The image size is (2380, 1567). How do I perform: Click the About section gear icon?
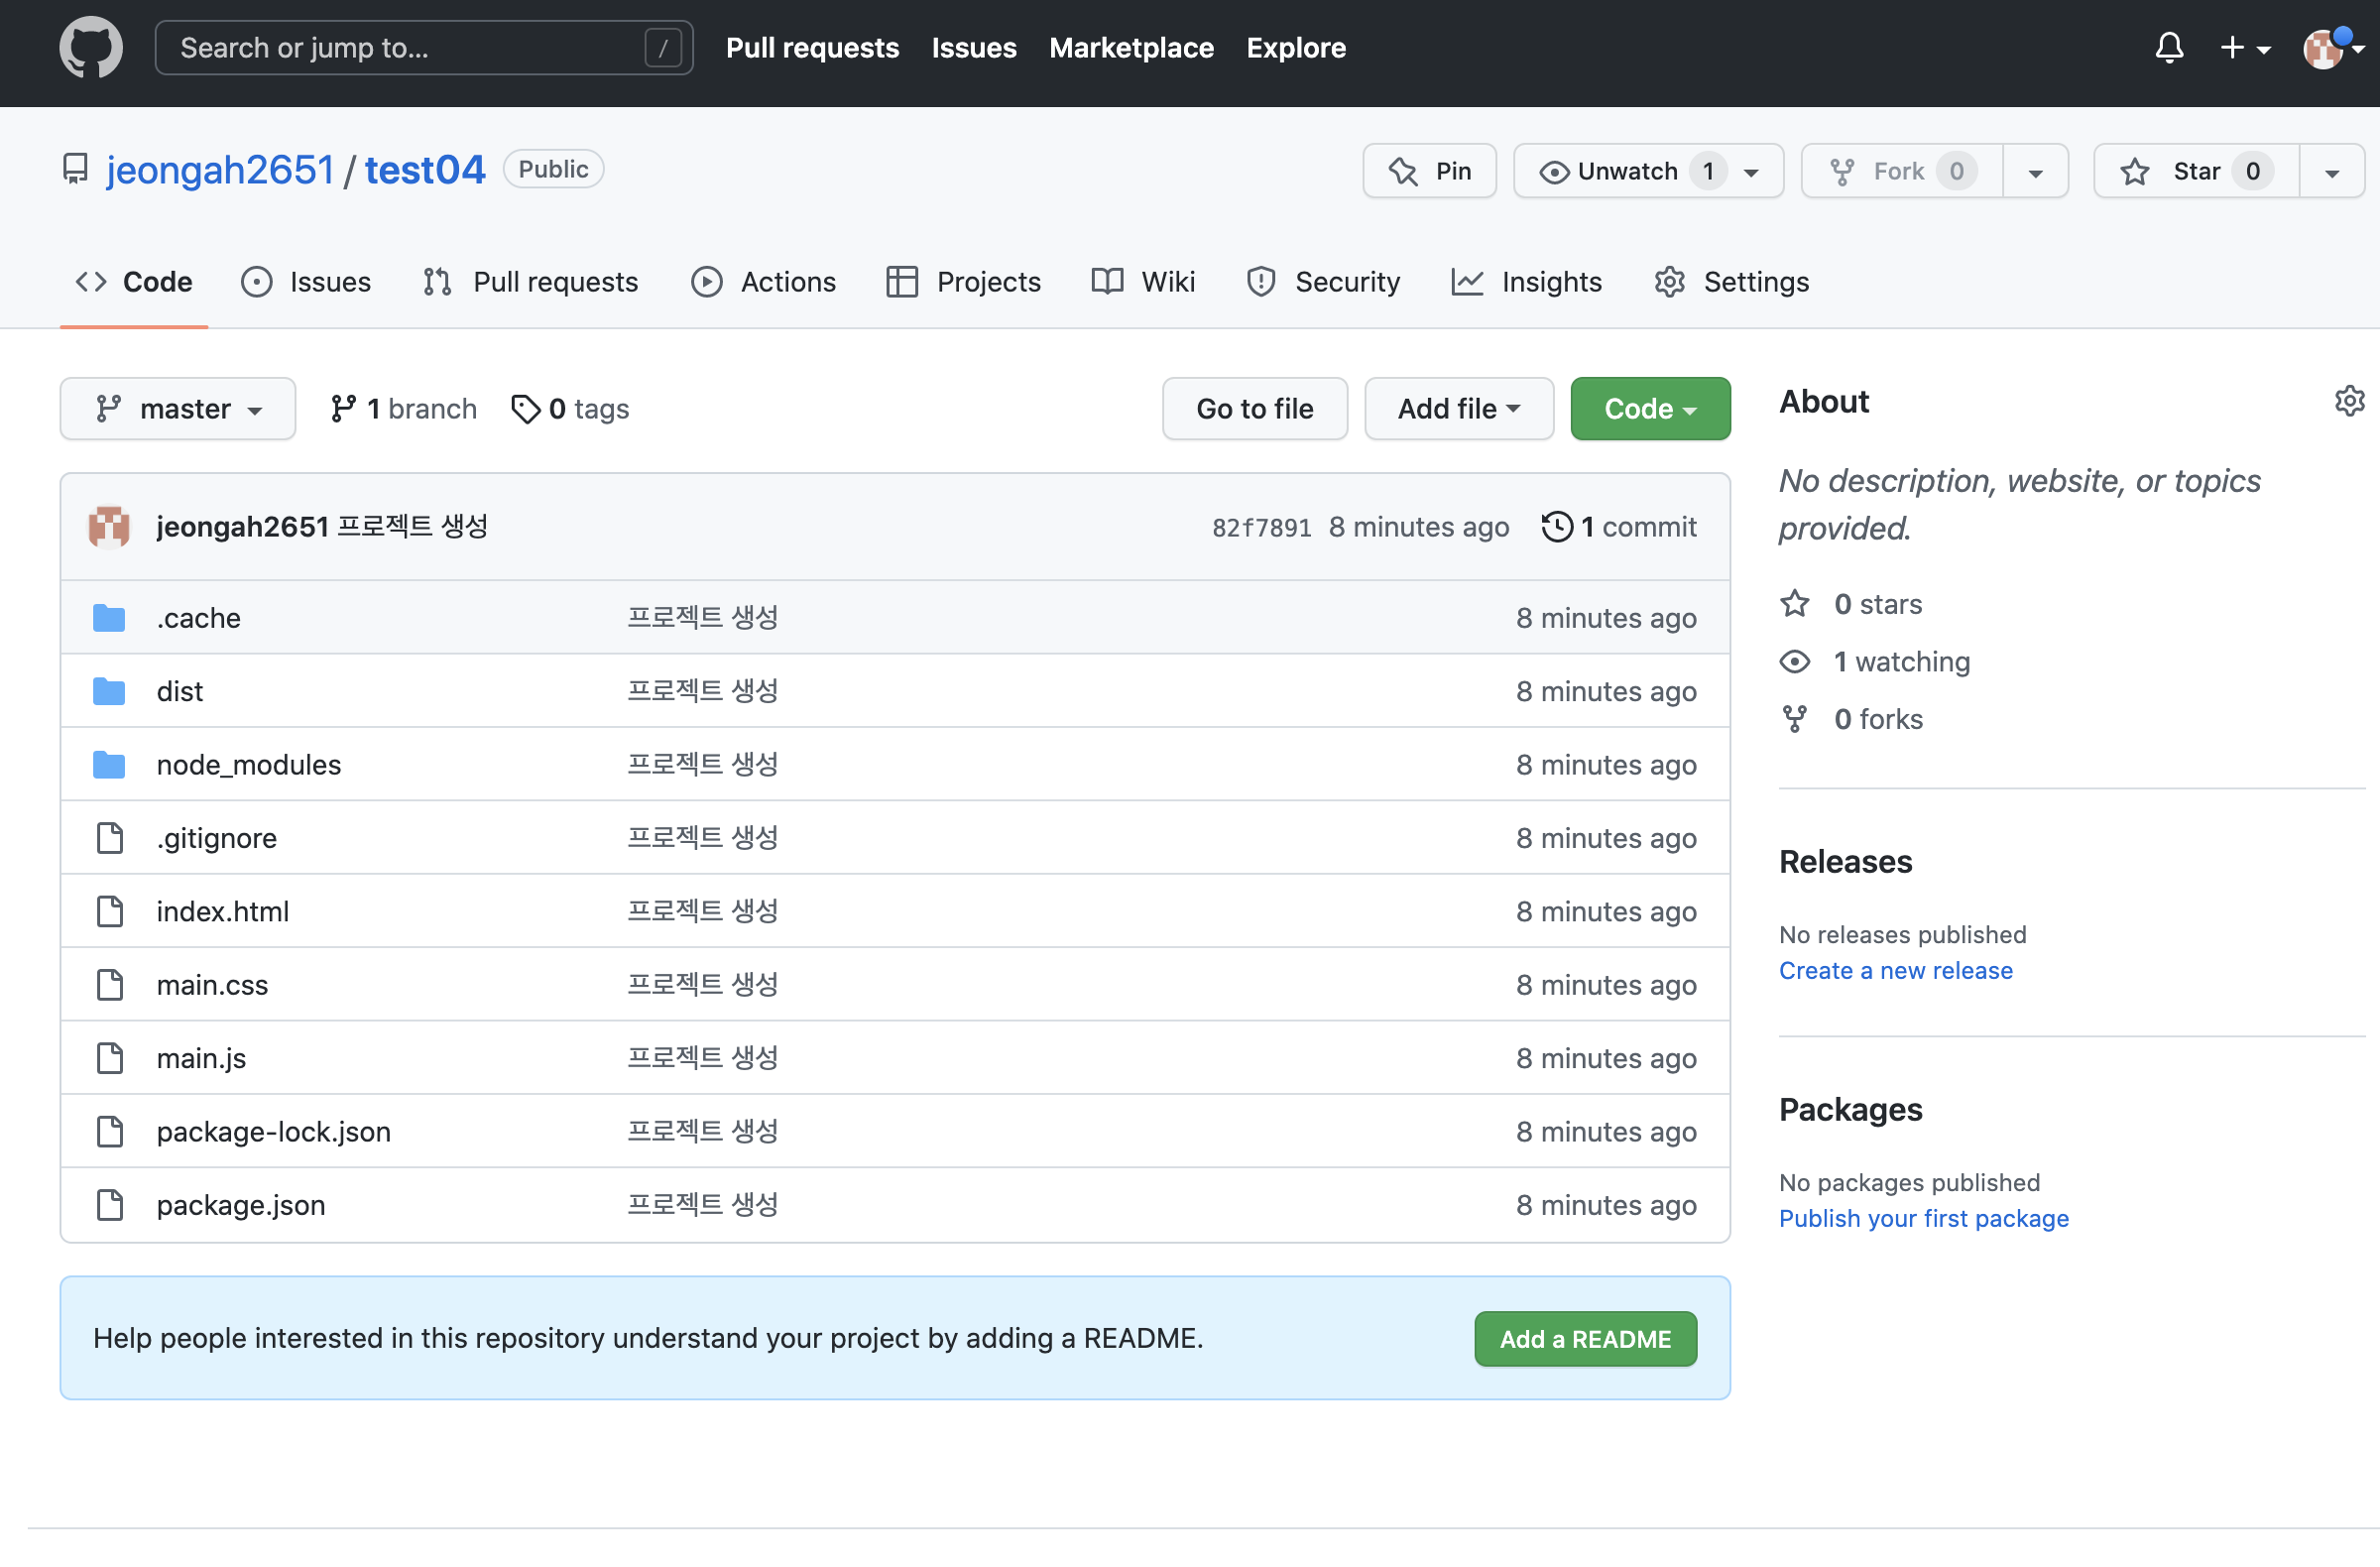pyautogui.click(x=2348, y=401)
